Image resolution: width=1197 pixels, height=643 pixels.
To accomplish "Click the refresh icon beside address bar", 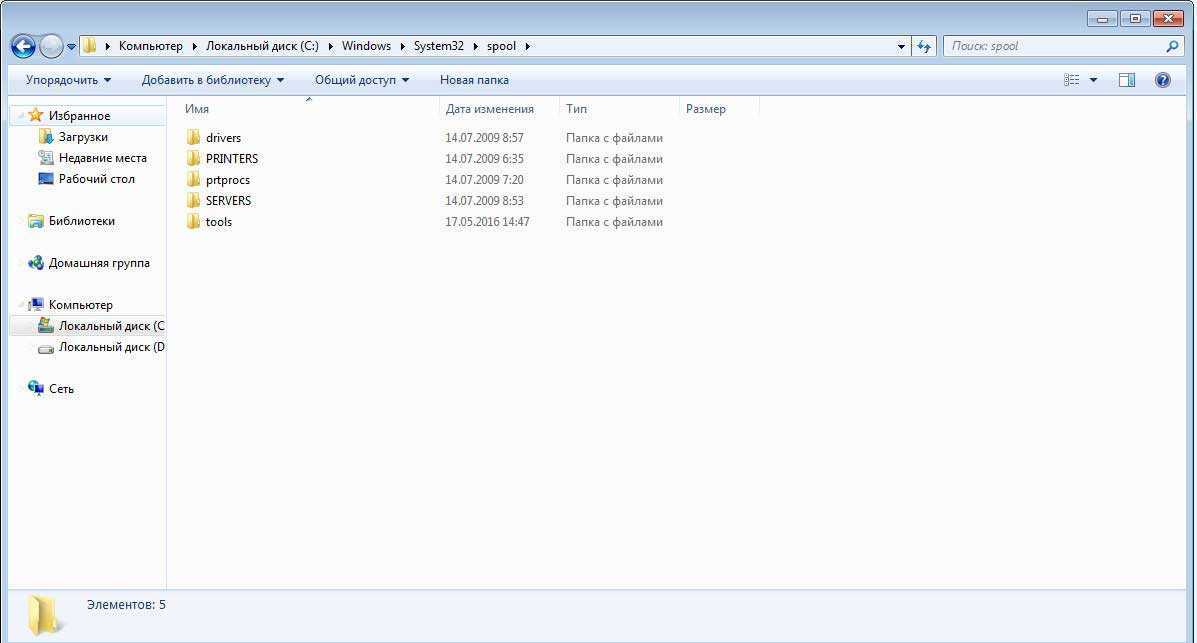I will (x=924, y=47).
